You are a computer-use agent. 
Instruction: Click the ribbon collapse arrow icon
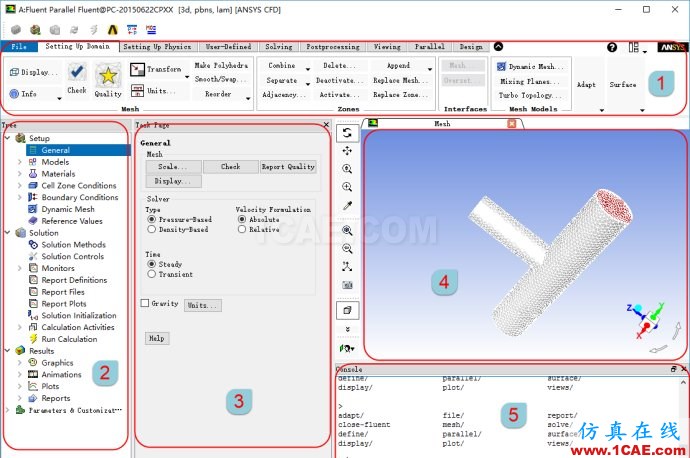[498, 46]
